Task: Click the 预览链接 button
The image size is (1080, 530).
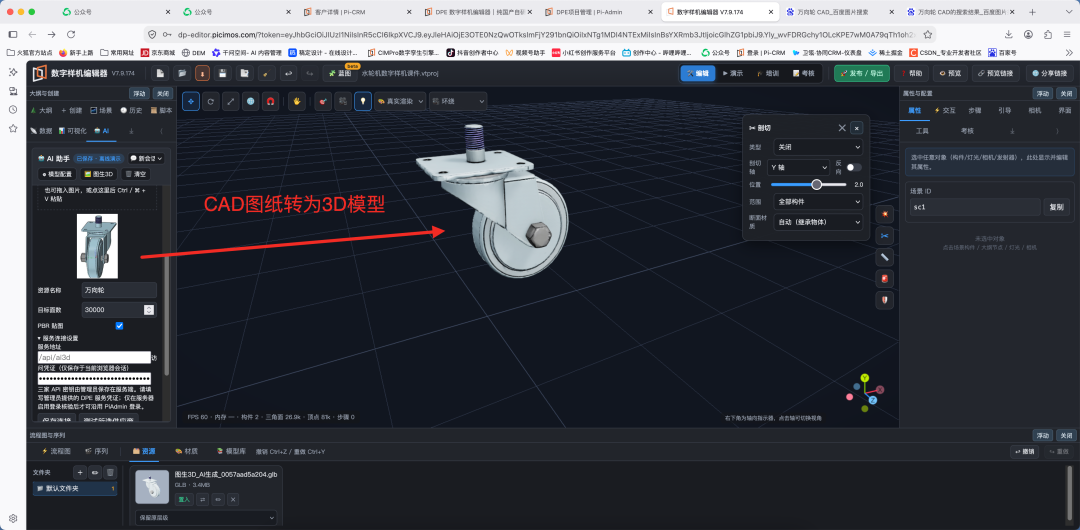Action: coord(996,73)
